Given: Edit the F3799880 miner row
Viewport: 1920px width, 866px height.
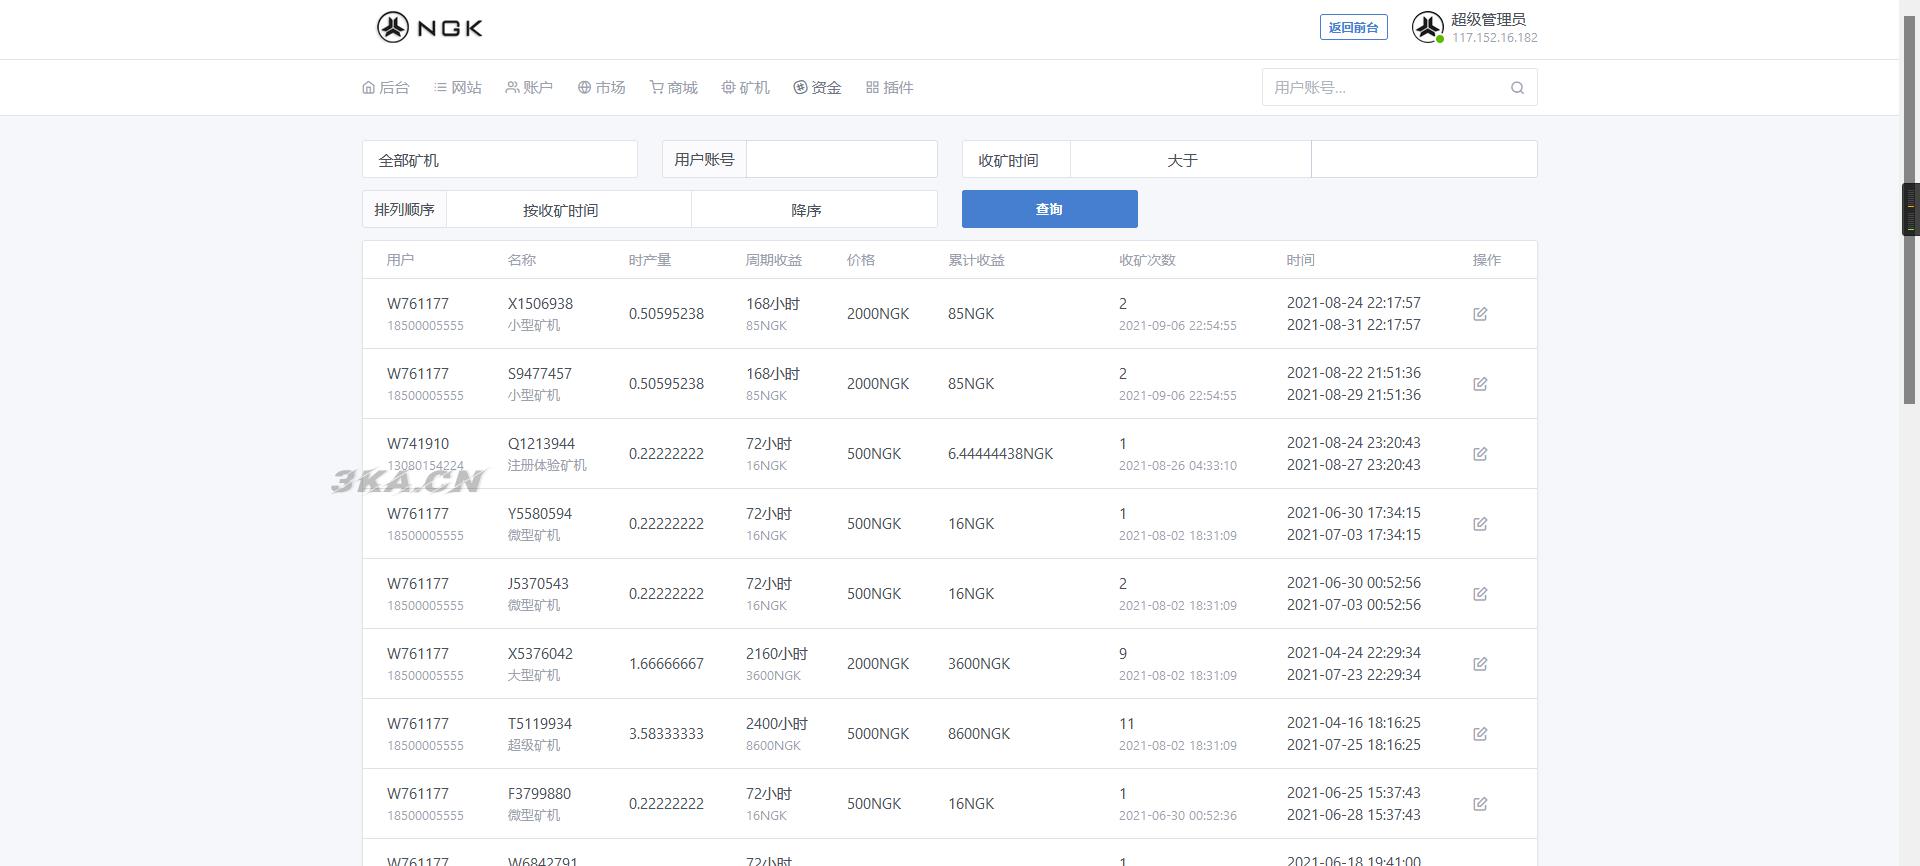Looking at the screenshot, I should coord(1480,804).
